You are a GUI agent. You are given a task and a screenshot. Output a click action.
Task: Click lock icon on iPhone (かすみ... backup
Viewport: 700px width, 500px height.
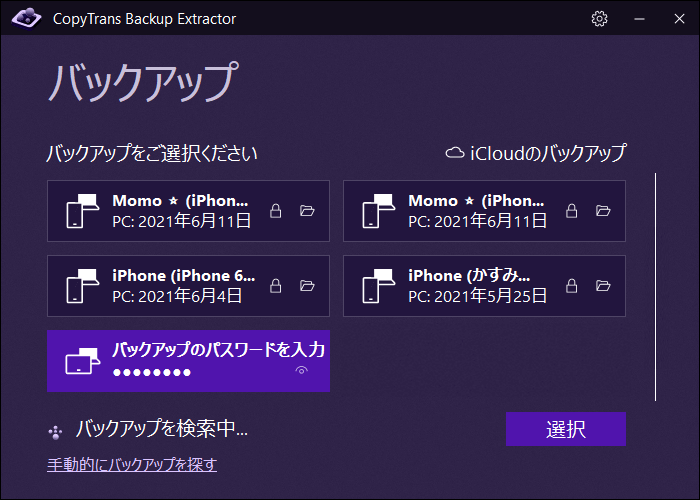coord(571,286)
